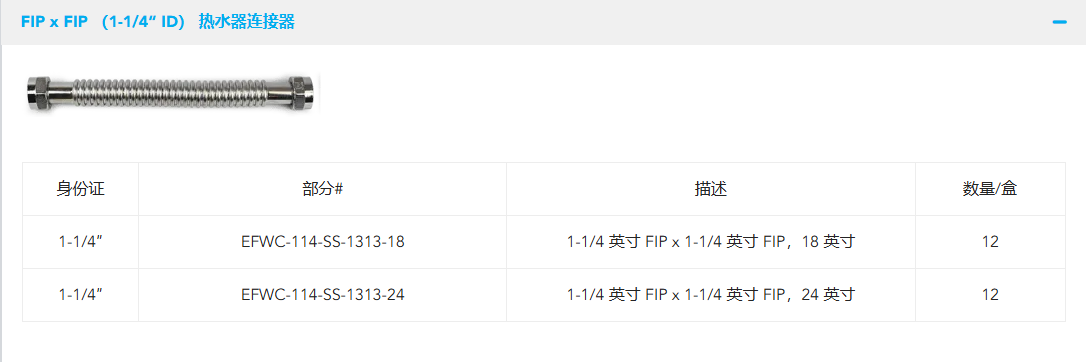Click the 身份证 column header
1086x362 pixels.
click(x=80, y=189)
